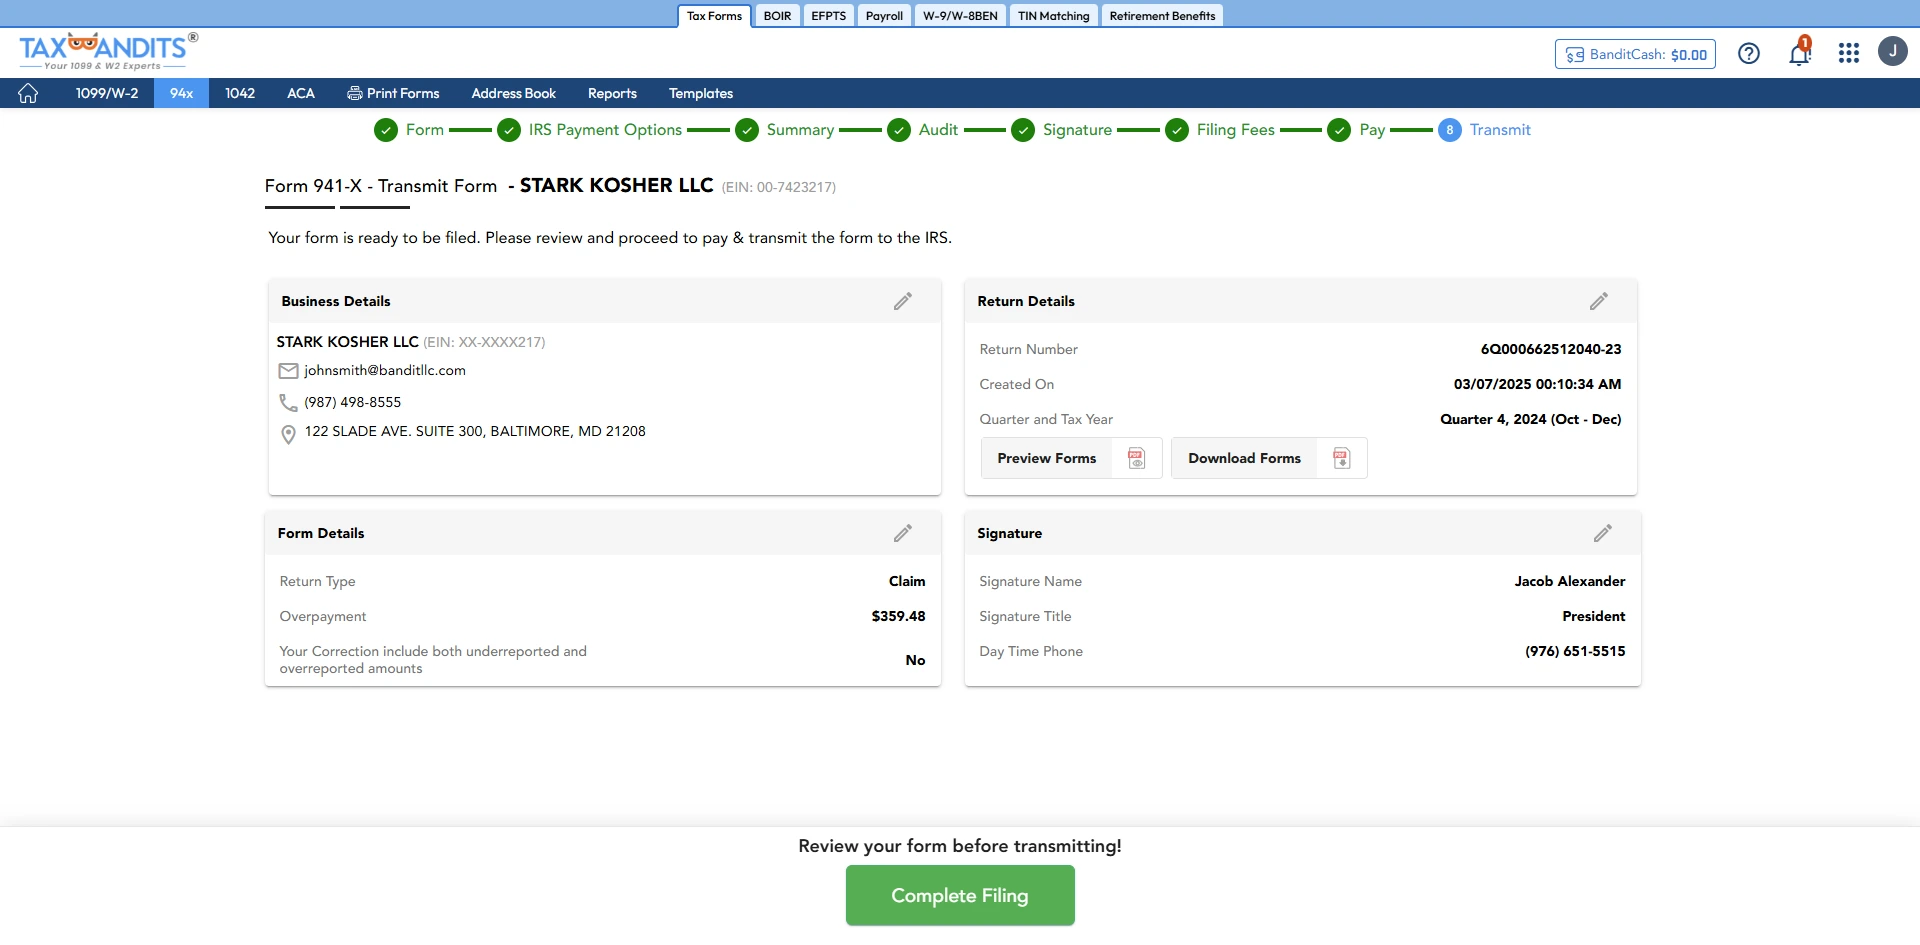This screenshot has width=1920, height=945.
Task: Open the help question mark icon
Action: click(x=1749, y=54)
